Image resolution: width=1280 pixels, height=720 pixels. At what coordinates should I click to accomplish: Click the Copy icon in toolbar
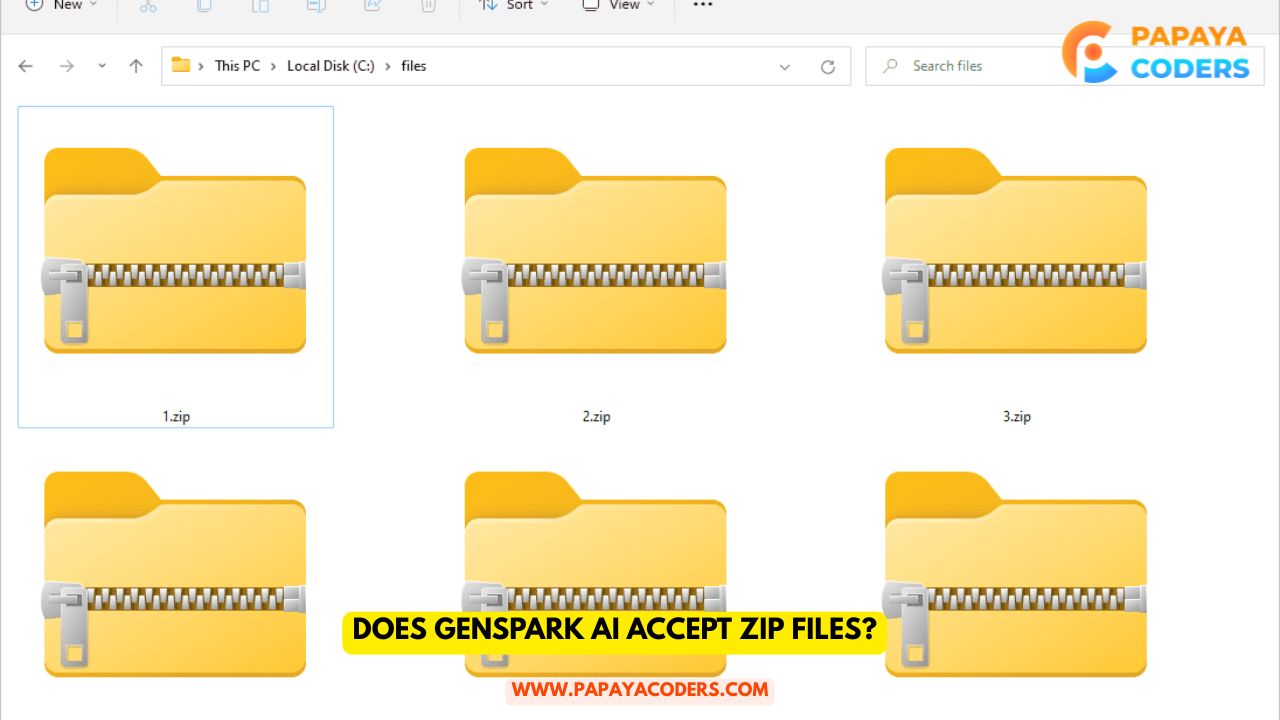pyautogui.click(x=204, y=6)
